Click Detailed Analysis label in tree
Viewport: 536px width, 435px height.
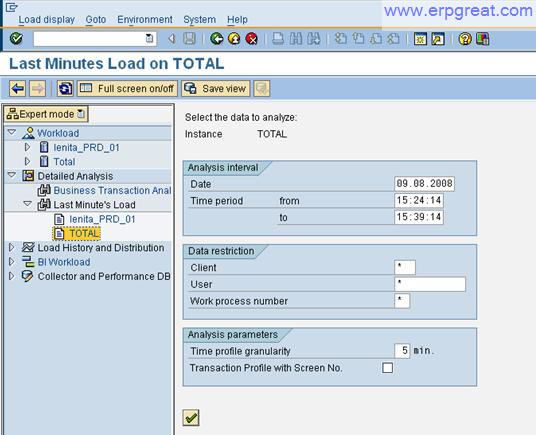coord(75,176)
